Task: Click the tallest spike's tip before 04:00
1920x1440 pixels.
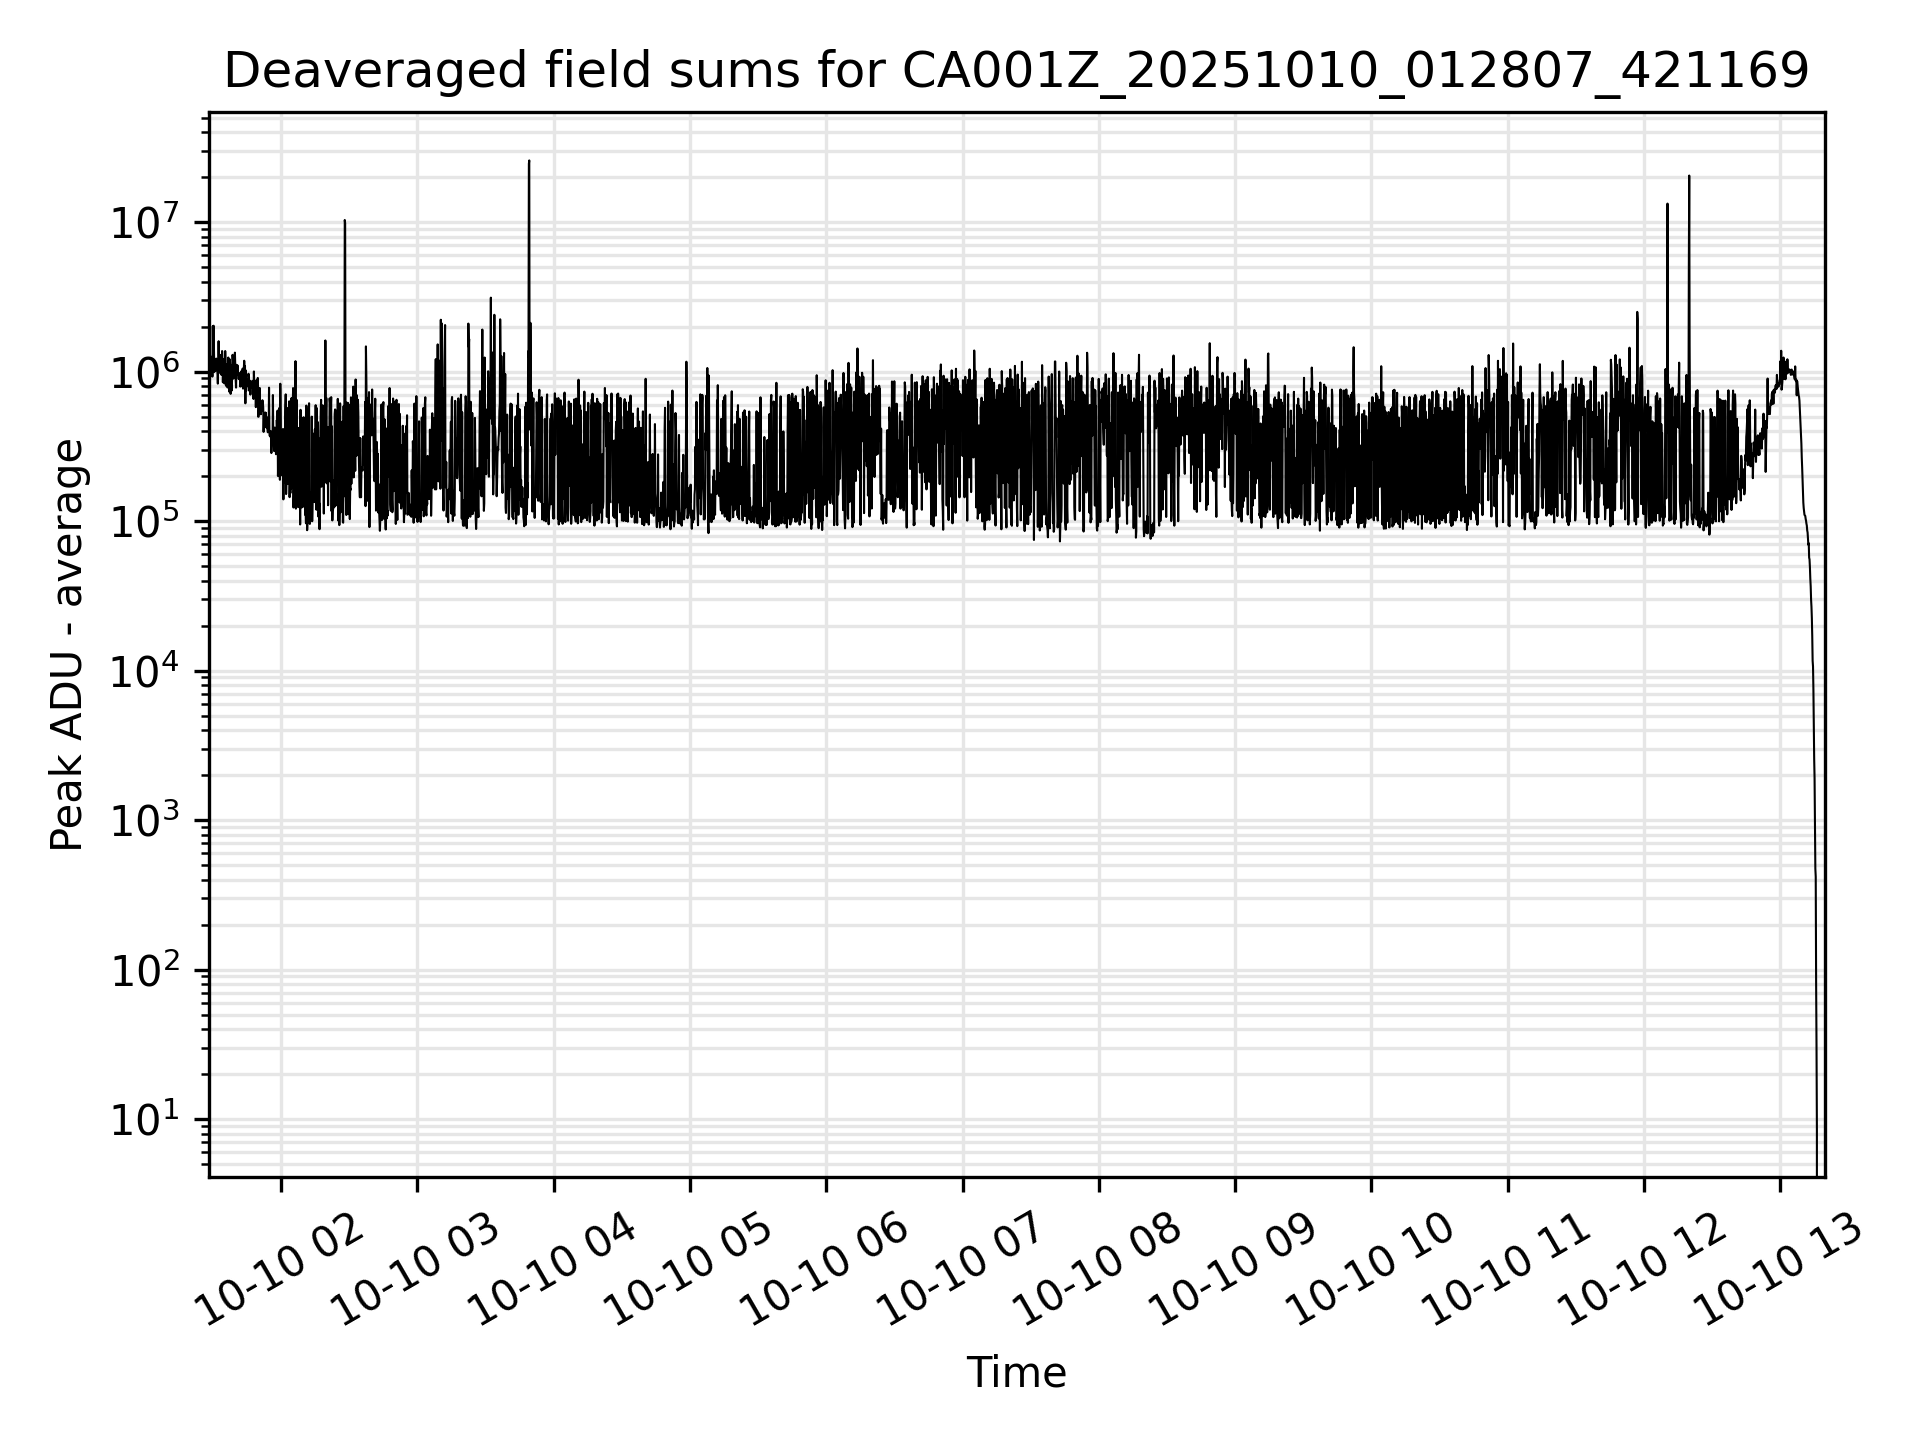Action: (529, 162)
